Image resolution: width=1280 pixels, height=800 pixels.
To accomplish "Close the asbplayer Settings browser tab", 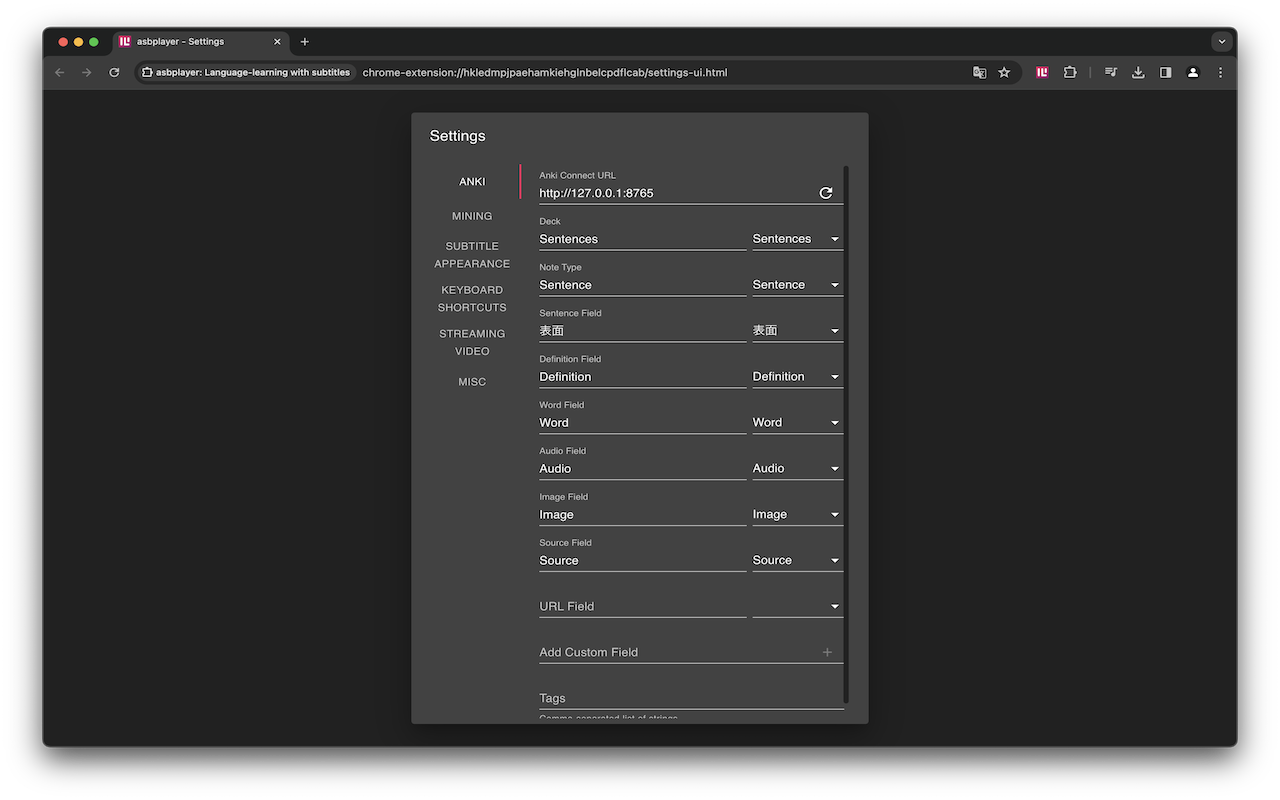I will (277, 41).
